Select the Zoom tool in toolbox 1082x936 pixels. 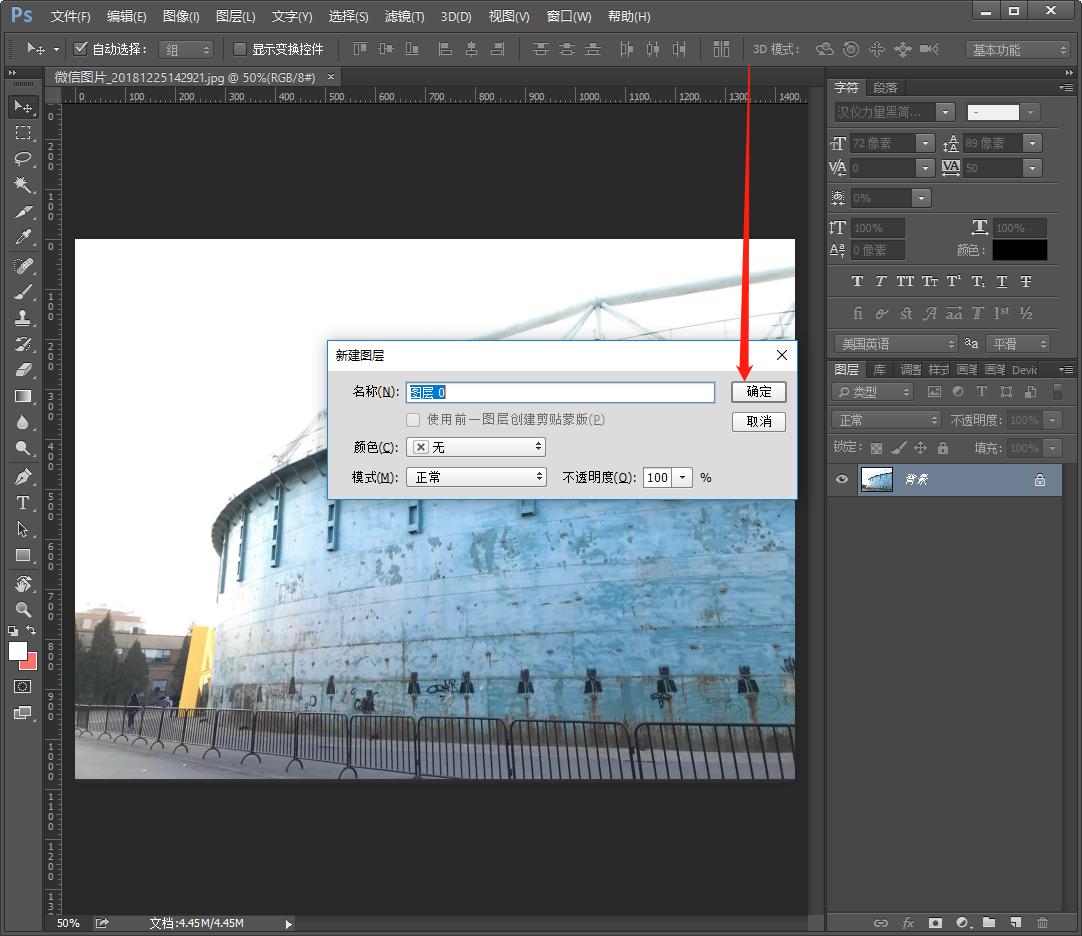23,609
